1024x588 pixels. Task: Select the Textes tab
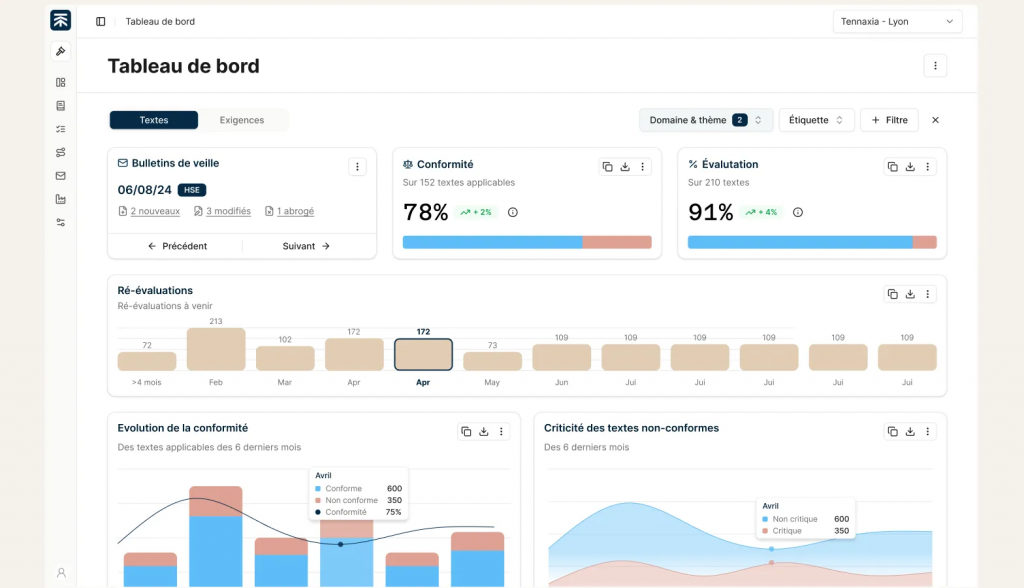pos(153,119)
